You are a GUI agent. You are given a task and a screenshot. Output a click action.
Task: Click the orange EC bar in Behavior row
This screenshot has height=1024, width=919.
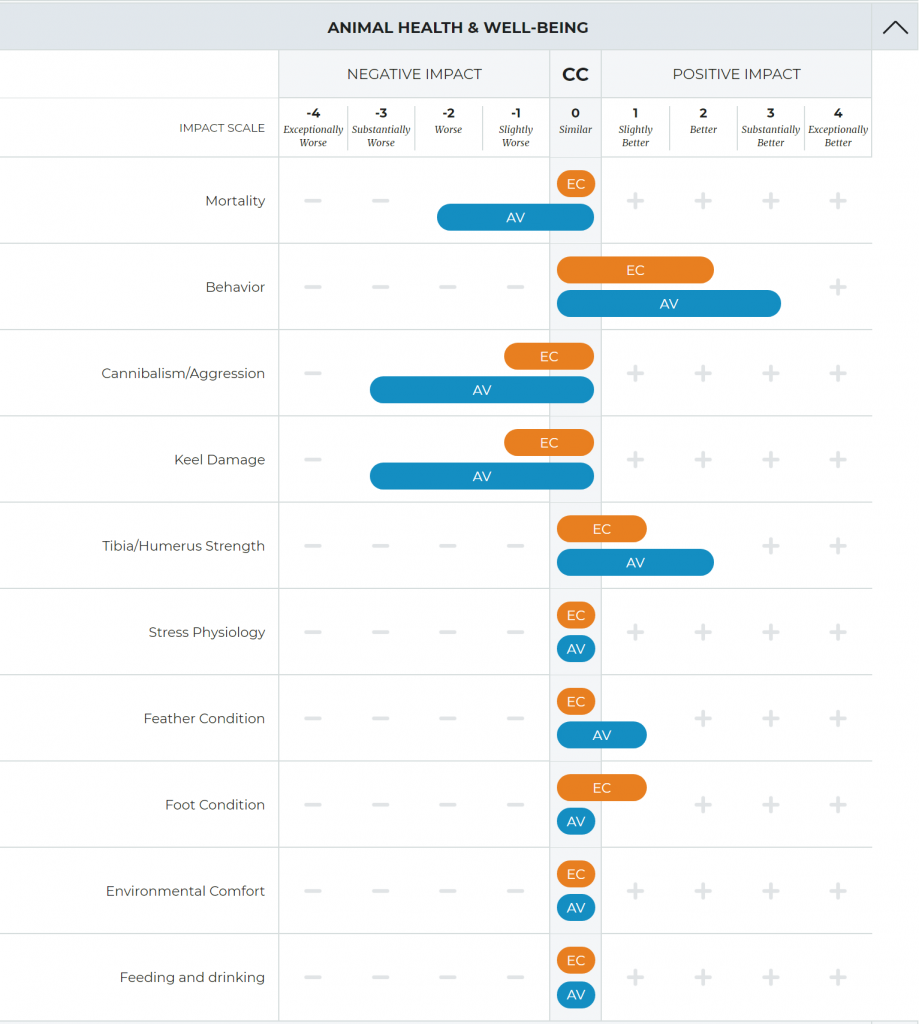635,270
